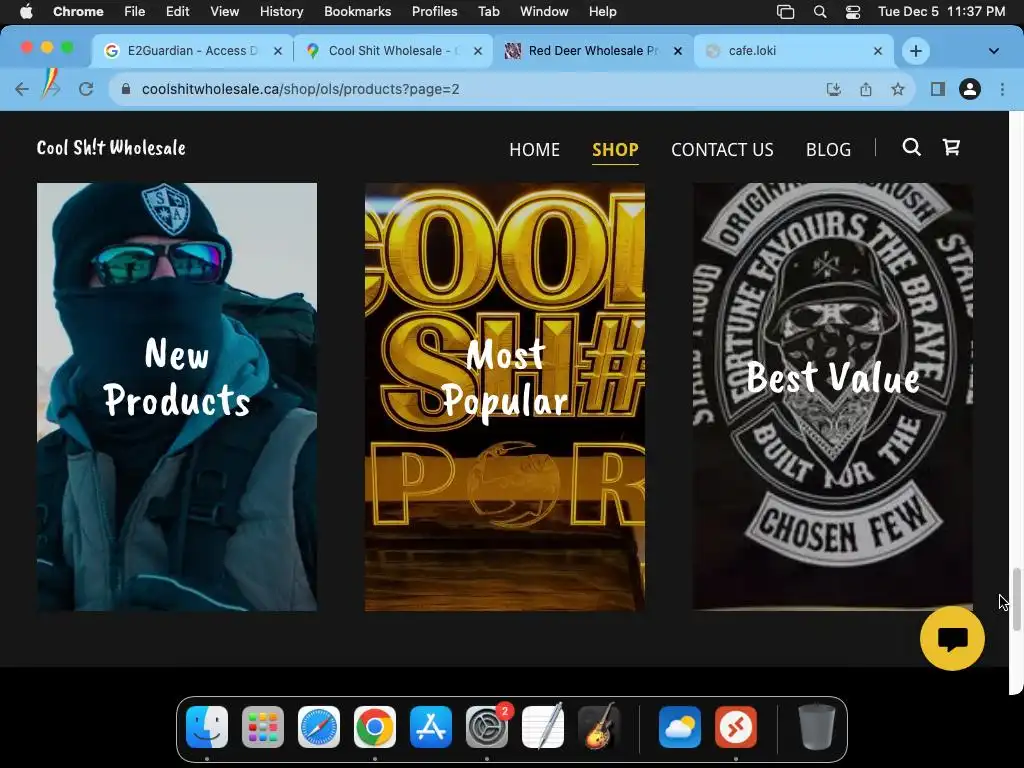This screenshot has width=1024, height=768.
Task: Open the Weather app in the dock
Action: 680,727
